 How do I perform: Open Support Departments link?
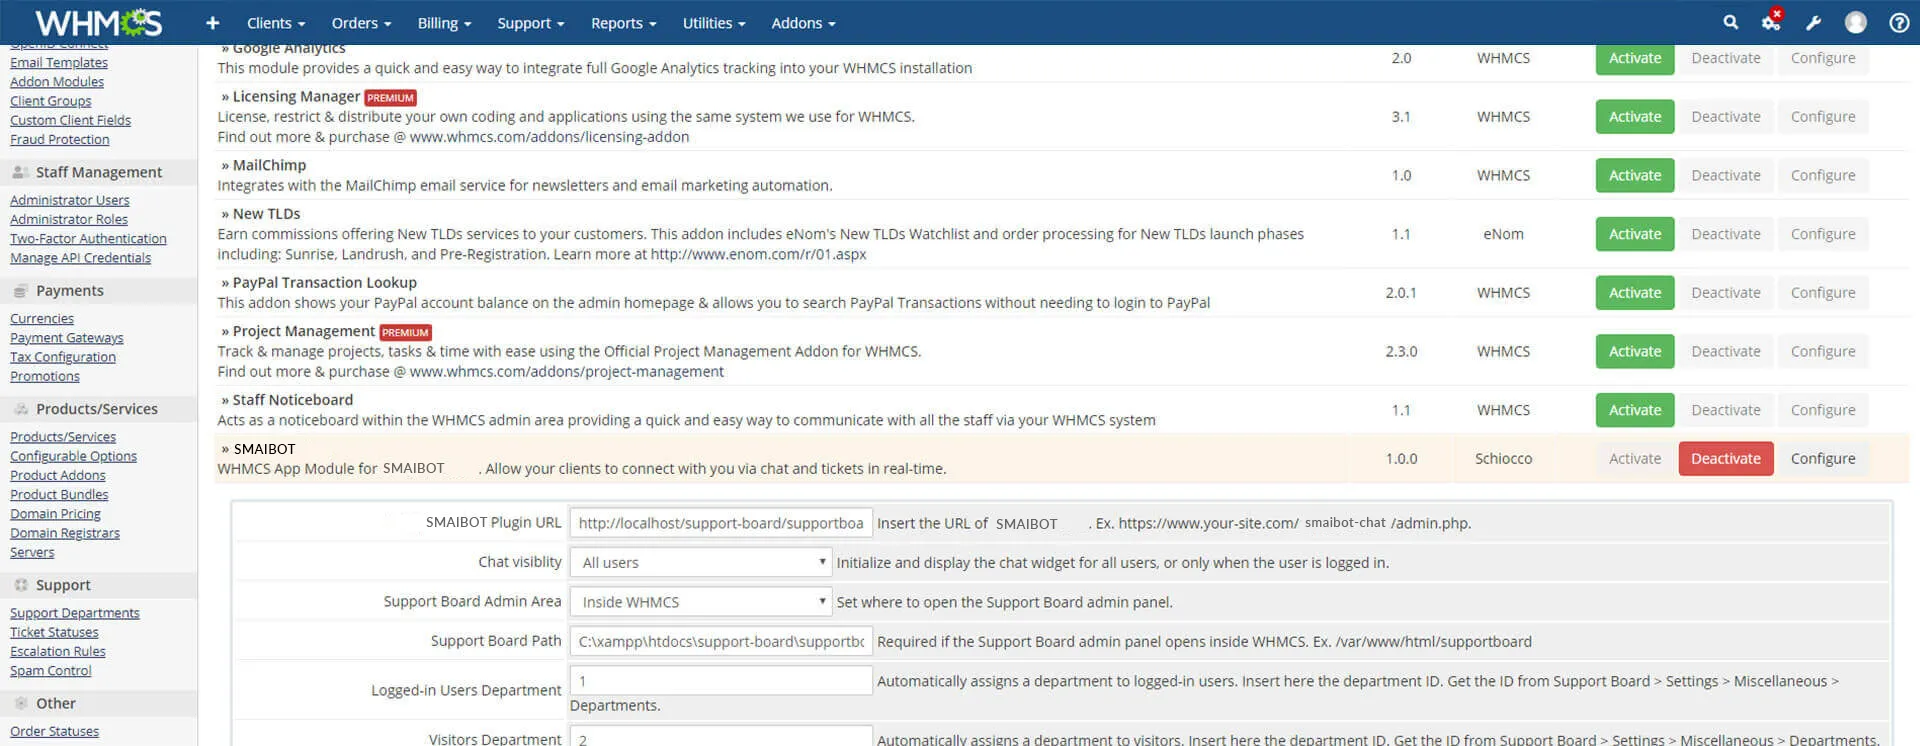point(75,613)
